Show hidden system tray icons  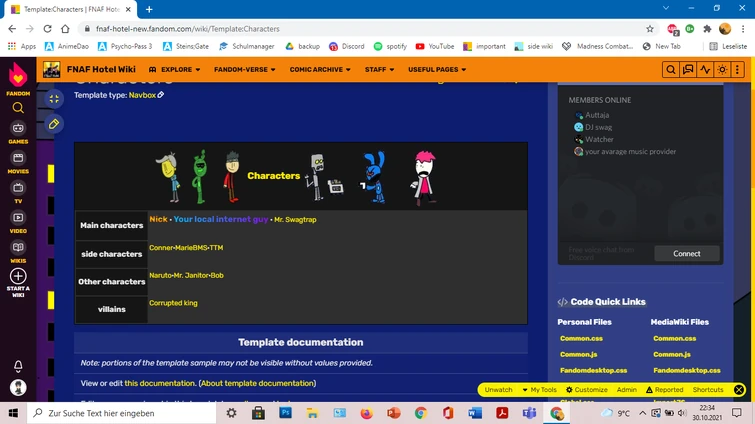[642, 413]
